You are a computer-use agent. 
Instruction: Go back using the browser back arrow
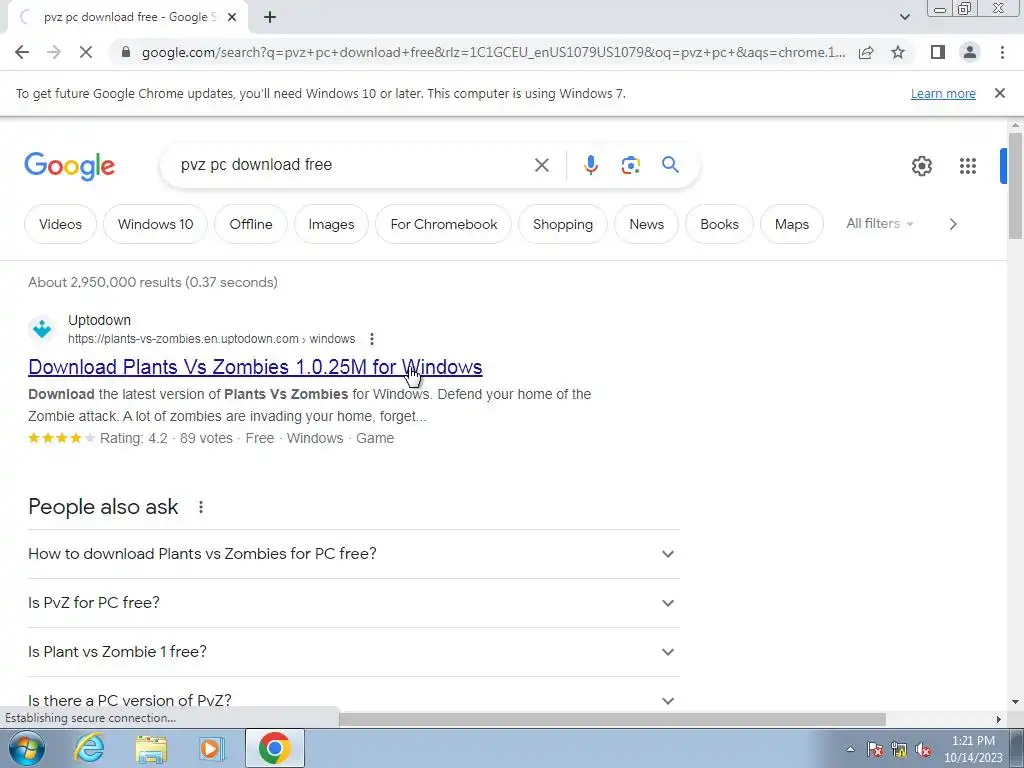click(22, 52)
